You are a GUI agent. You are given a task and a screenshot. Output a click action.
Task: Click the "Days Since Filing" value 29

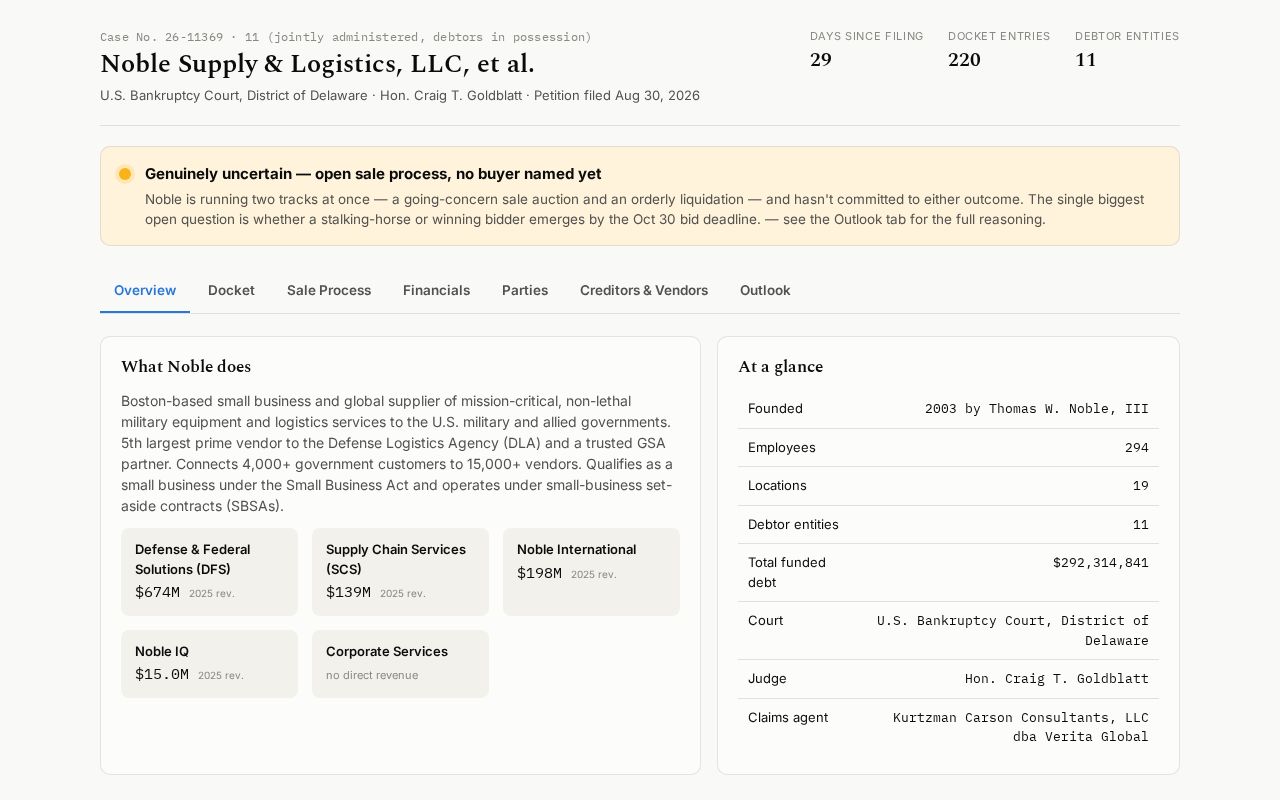coord(821,60)
